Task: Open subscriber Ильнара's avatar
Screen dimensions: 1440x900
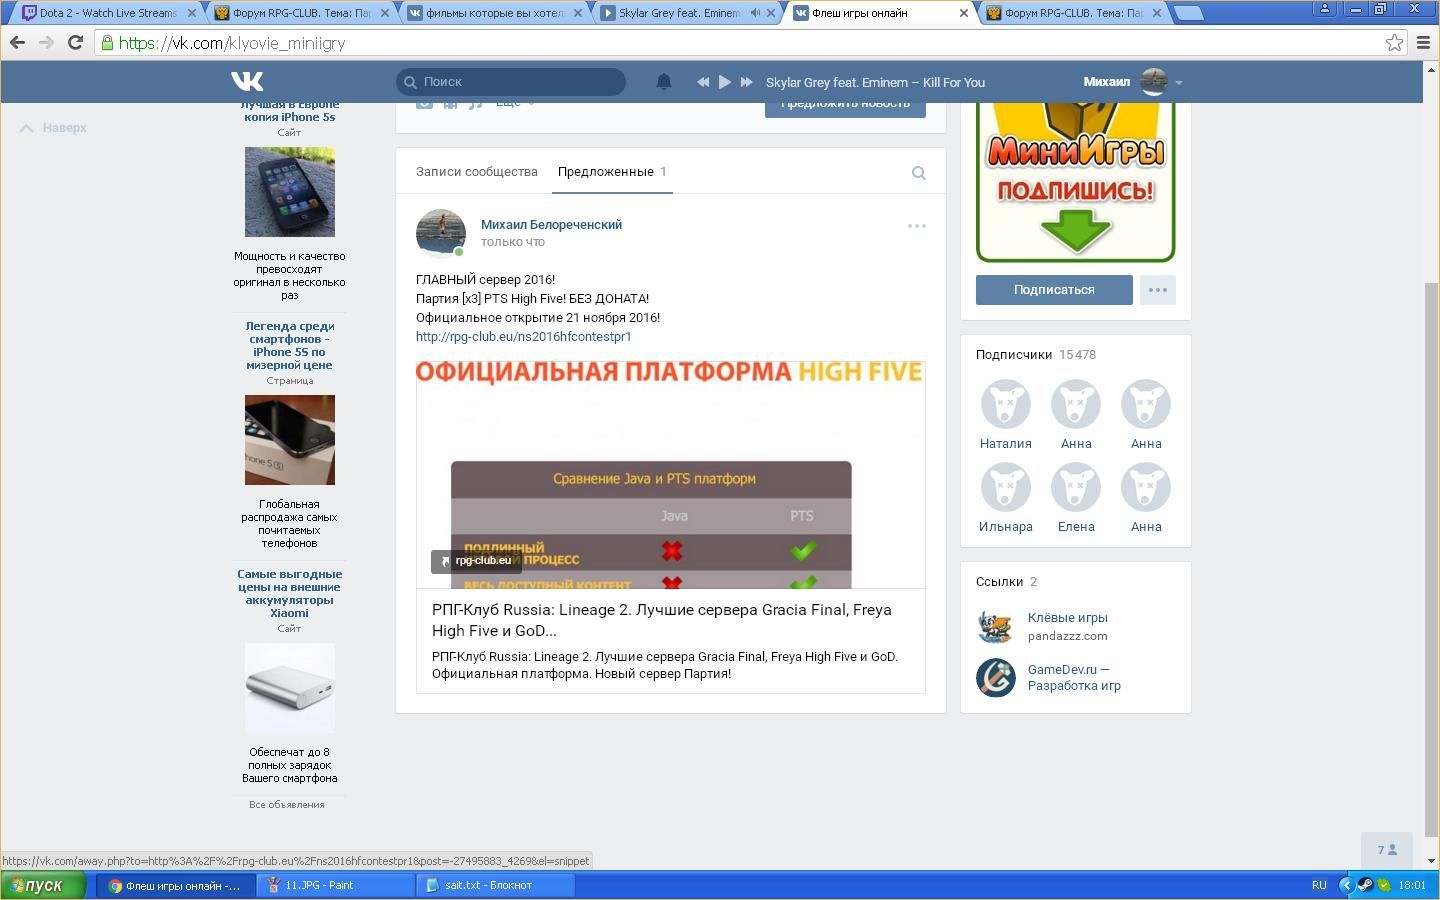Action: tap(1006, 488)
